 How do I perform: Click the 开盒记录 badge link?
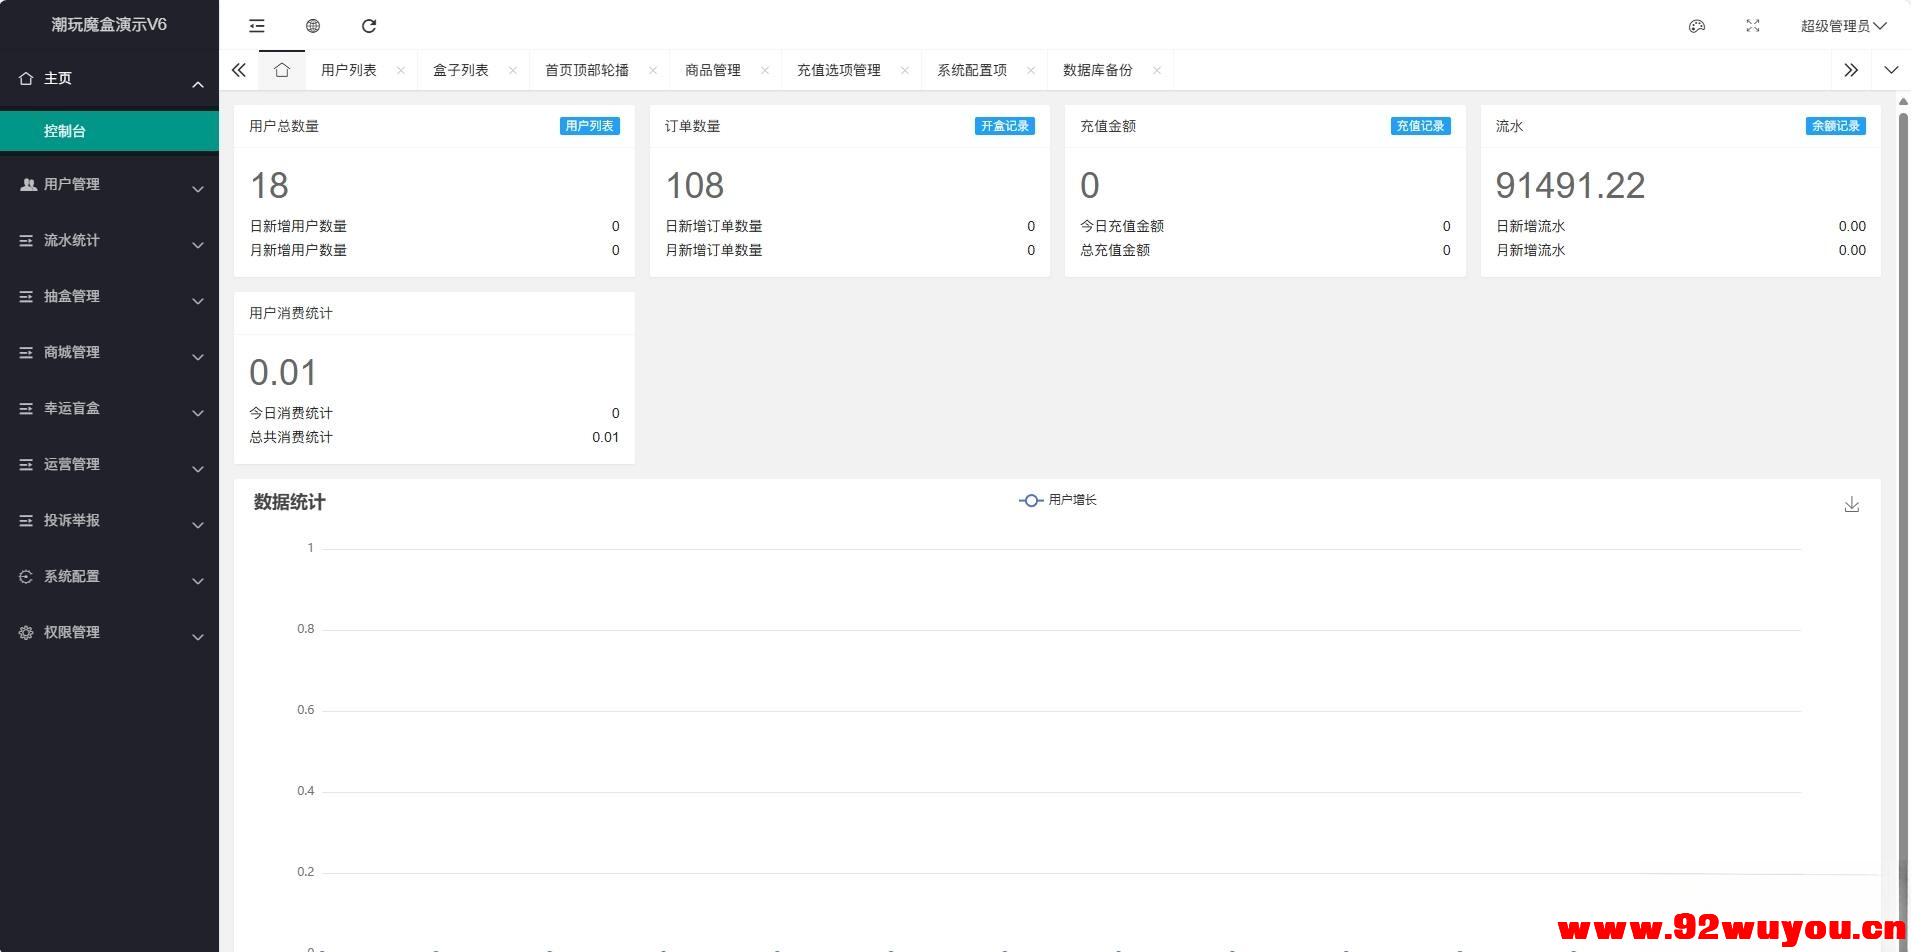[1004, 126]
